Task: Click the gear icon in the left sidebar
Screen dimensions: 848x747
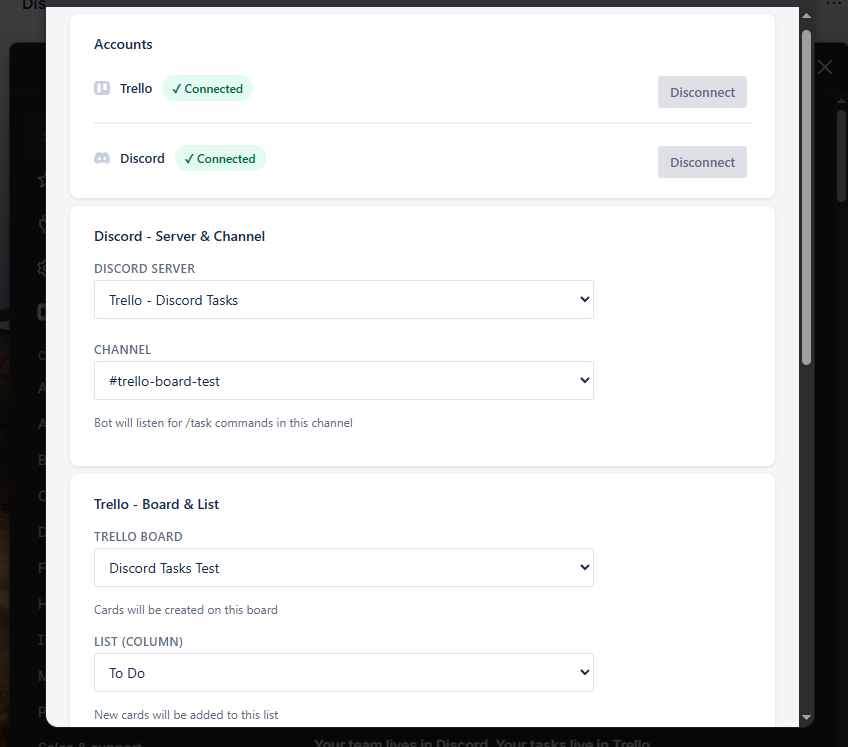Action: [43, 268]
